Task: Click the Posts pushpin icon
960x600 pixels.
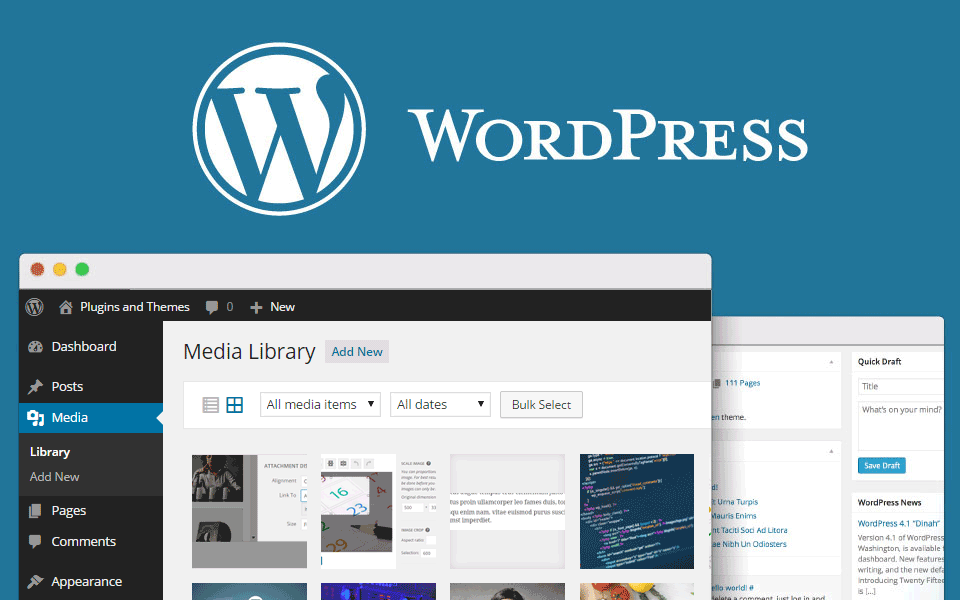Action: coord(36,387)
